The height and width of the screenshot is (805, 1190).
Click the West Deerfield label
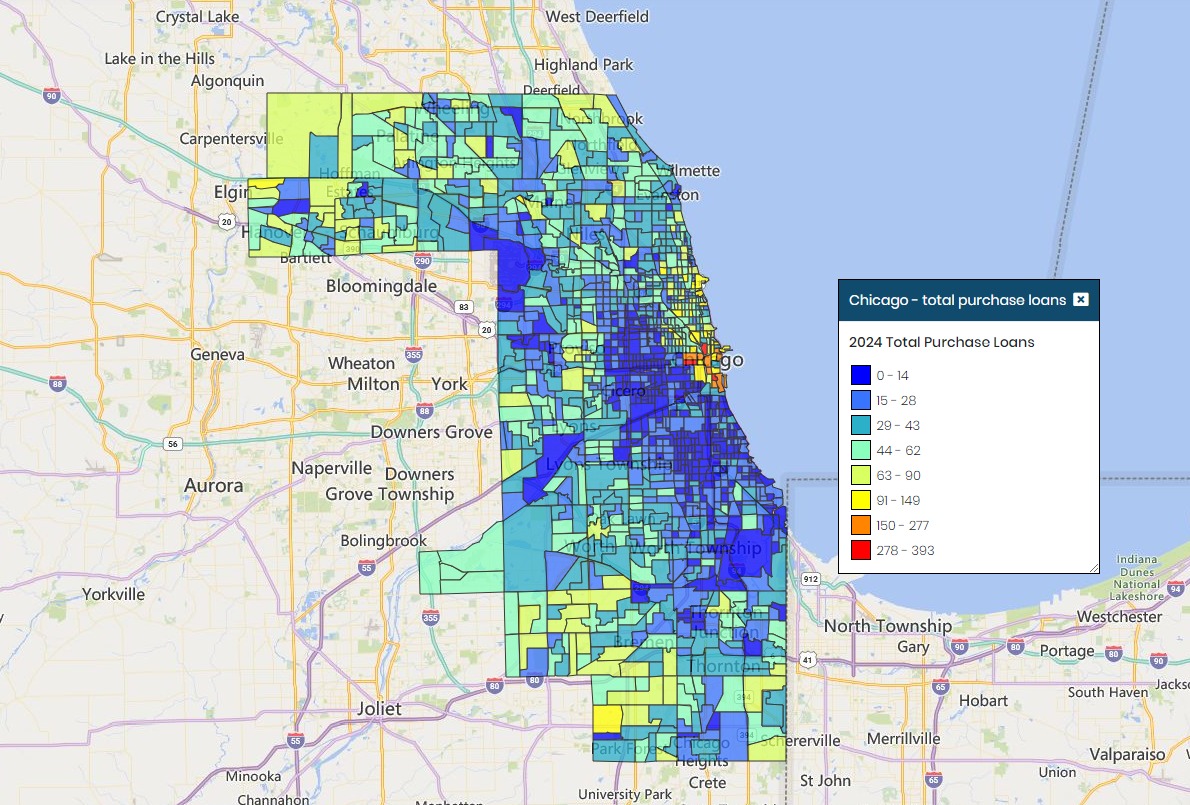597,17
